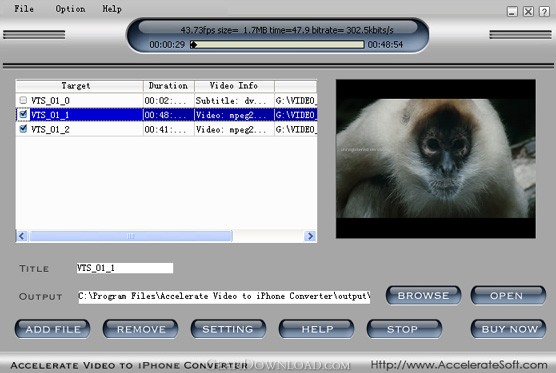Click the total time 00:48:54

click(385, 45)
